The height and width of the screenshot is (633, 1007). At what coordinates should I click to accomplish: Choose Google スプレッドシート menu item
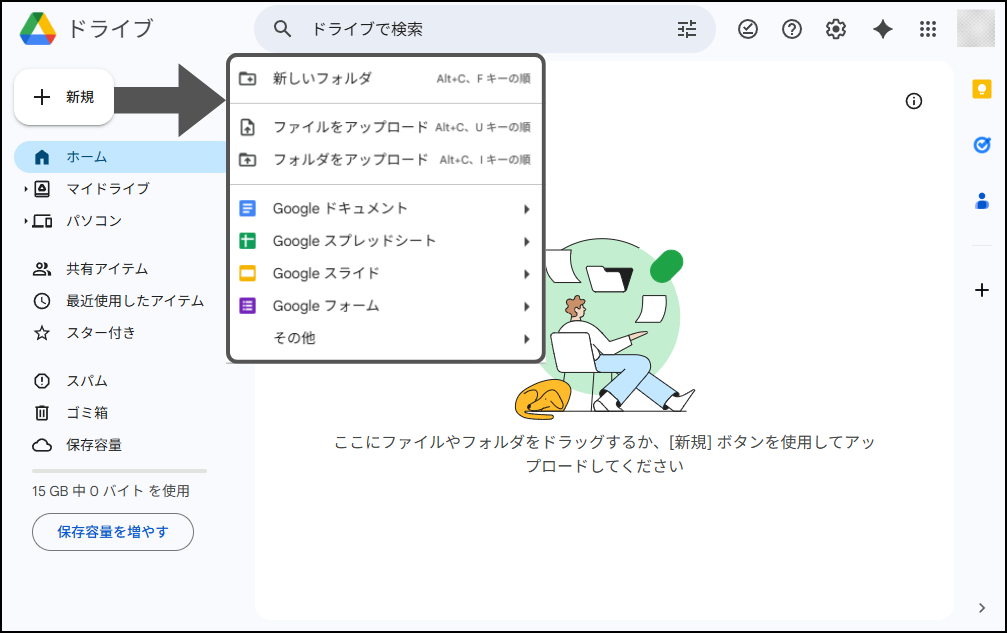pos(385,241)
